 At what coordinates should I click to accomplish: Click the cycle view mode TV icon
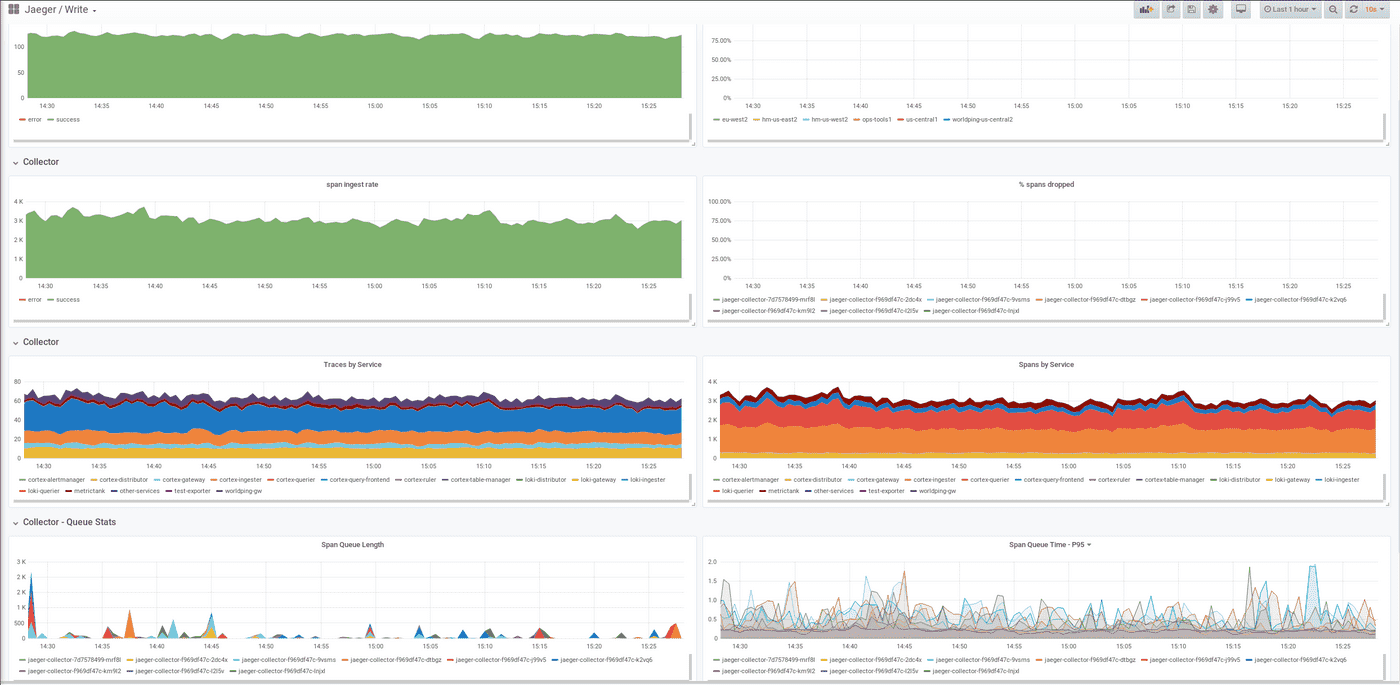(x=1240, y=8)
